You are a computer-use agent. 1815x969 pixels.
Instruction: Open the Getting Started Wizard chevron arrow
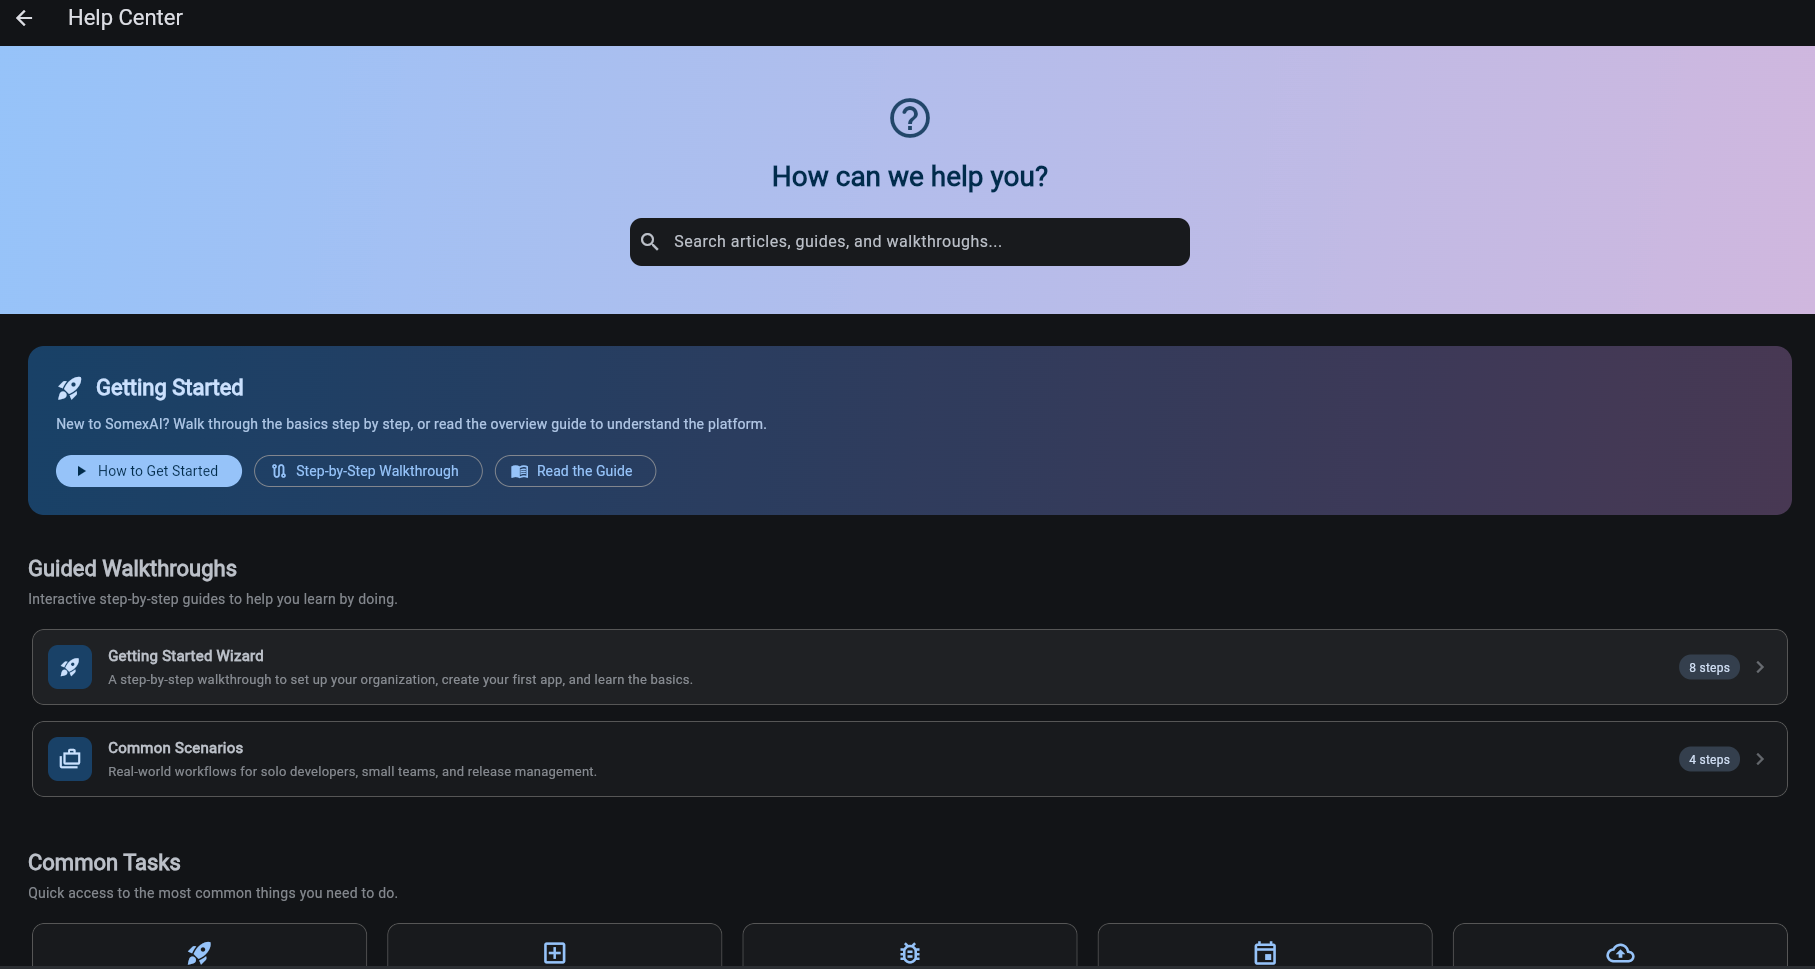pos(1760,666)
